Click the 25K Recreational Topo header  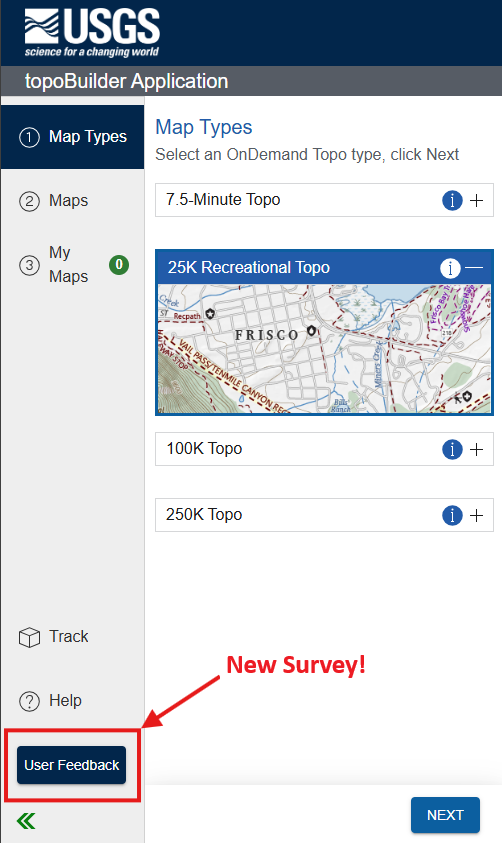[x=324, y=267]
